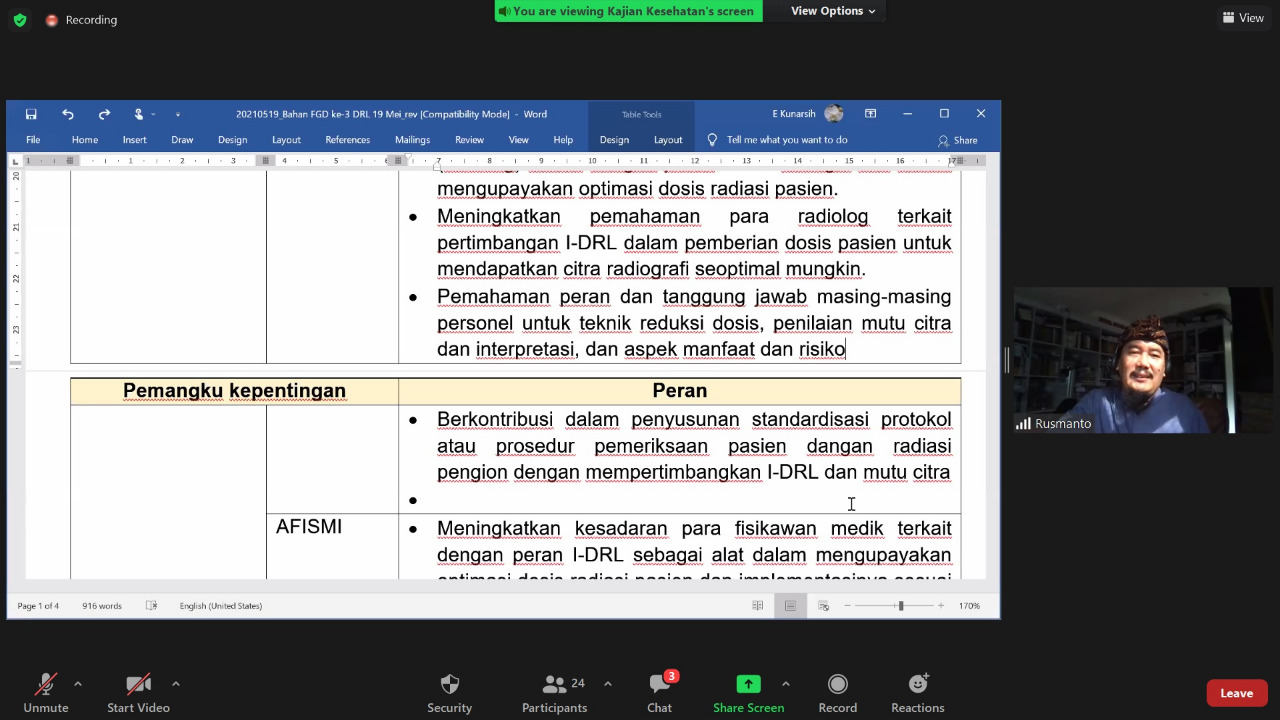Screen dimensions: 1280x720
Task: Switch to the Home ribbon tab
Action: [85, 140]
